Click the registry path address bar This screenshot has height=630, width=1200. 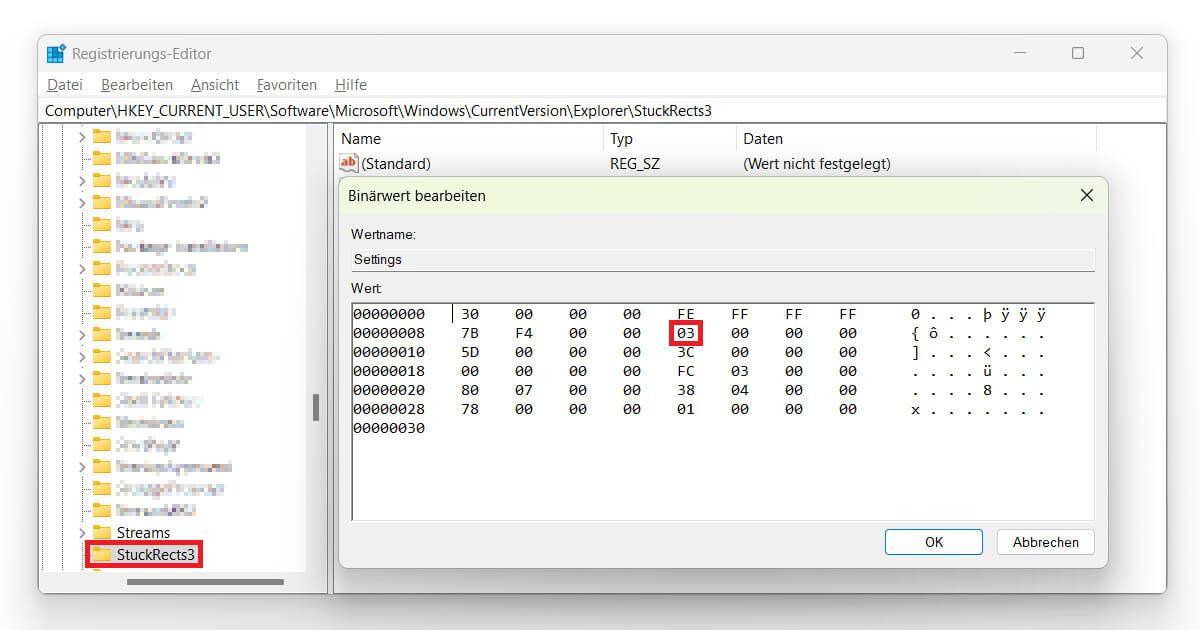(x=600, y=110)
